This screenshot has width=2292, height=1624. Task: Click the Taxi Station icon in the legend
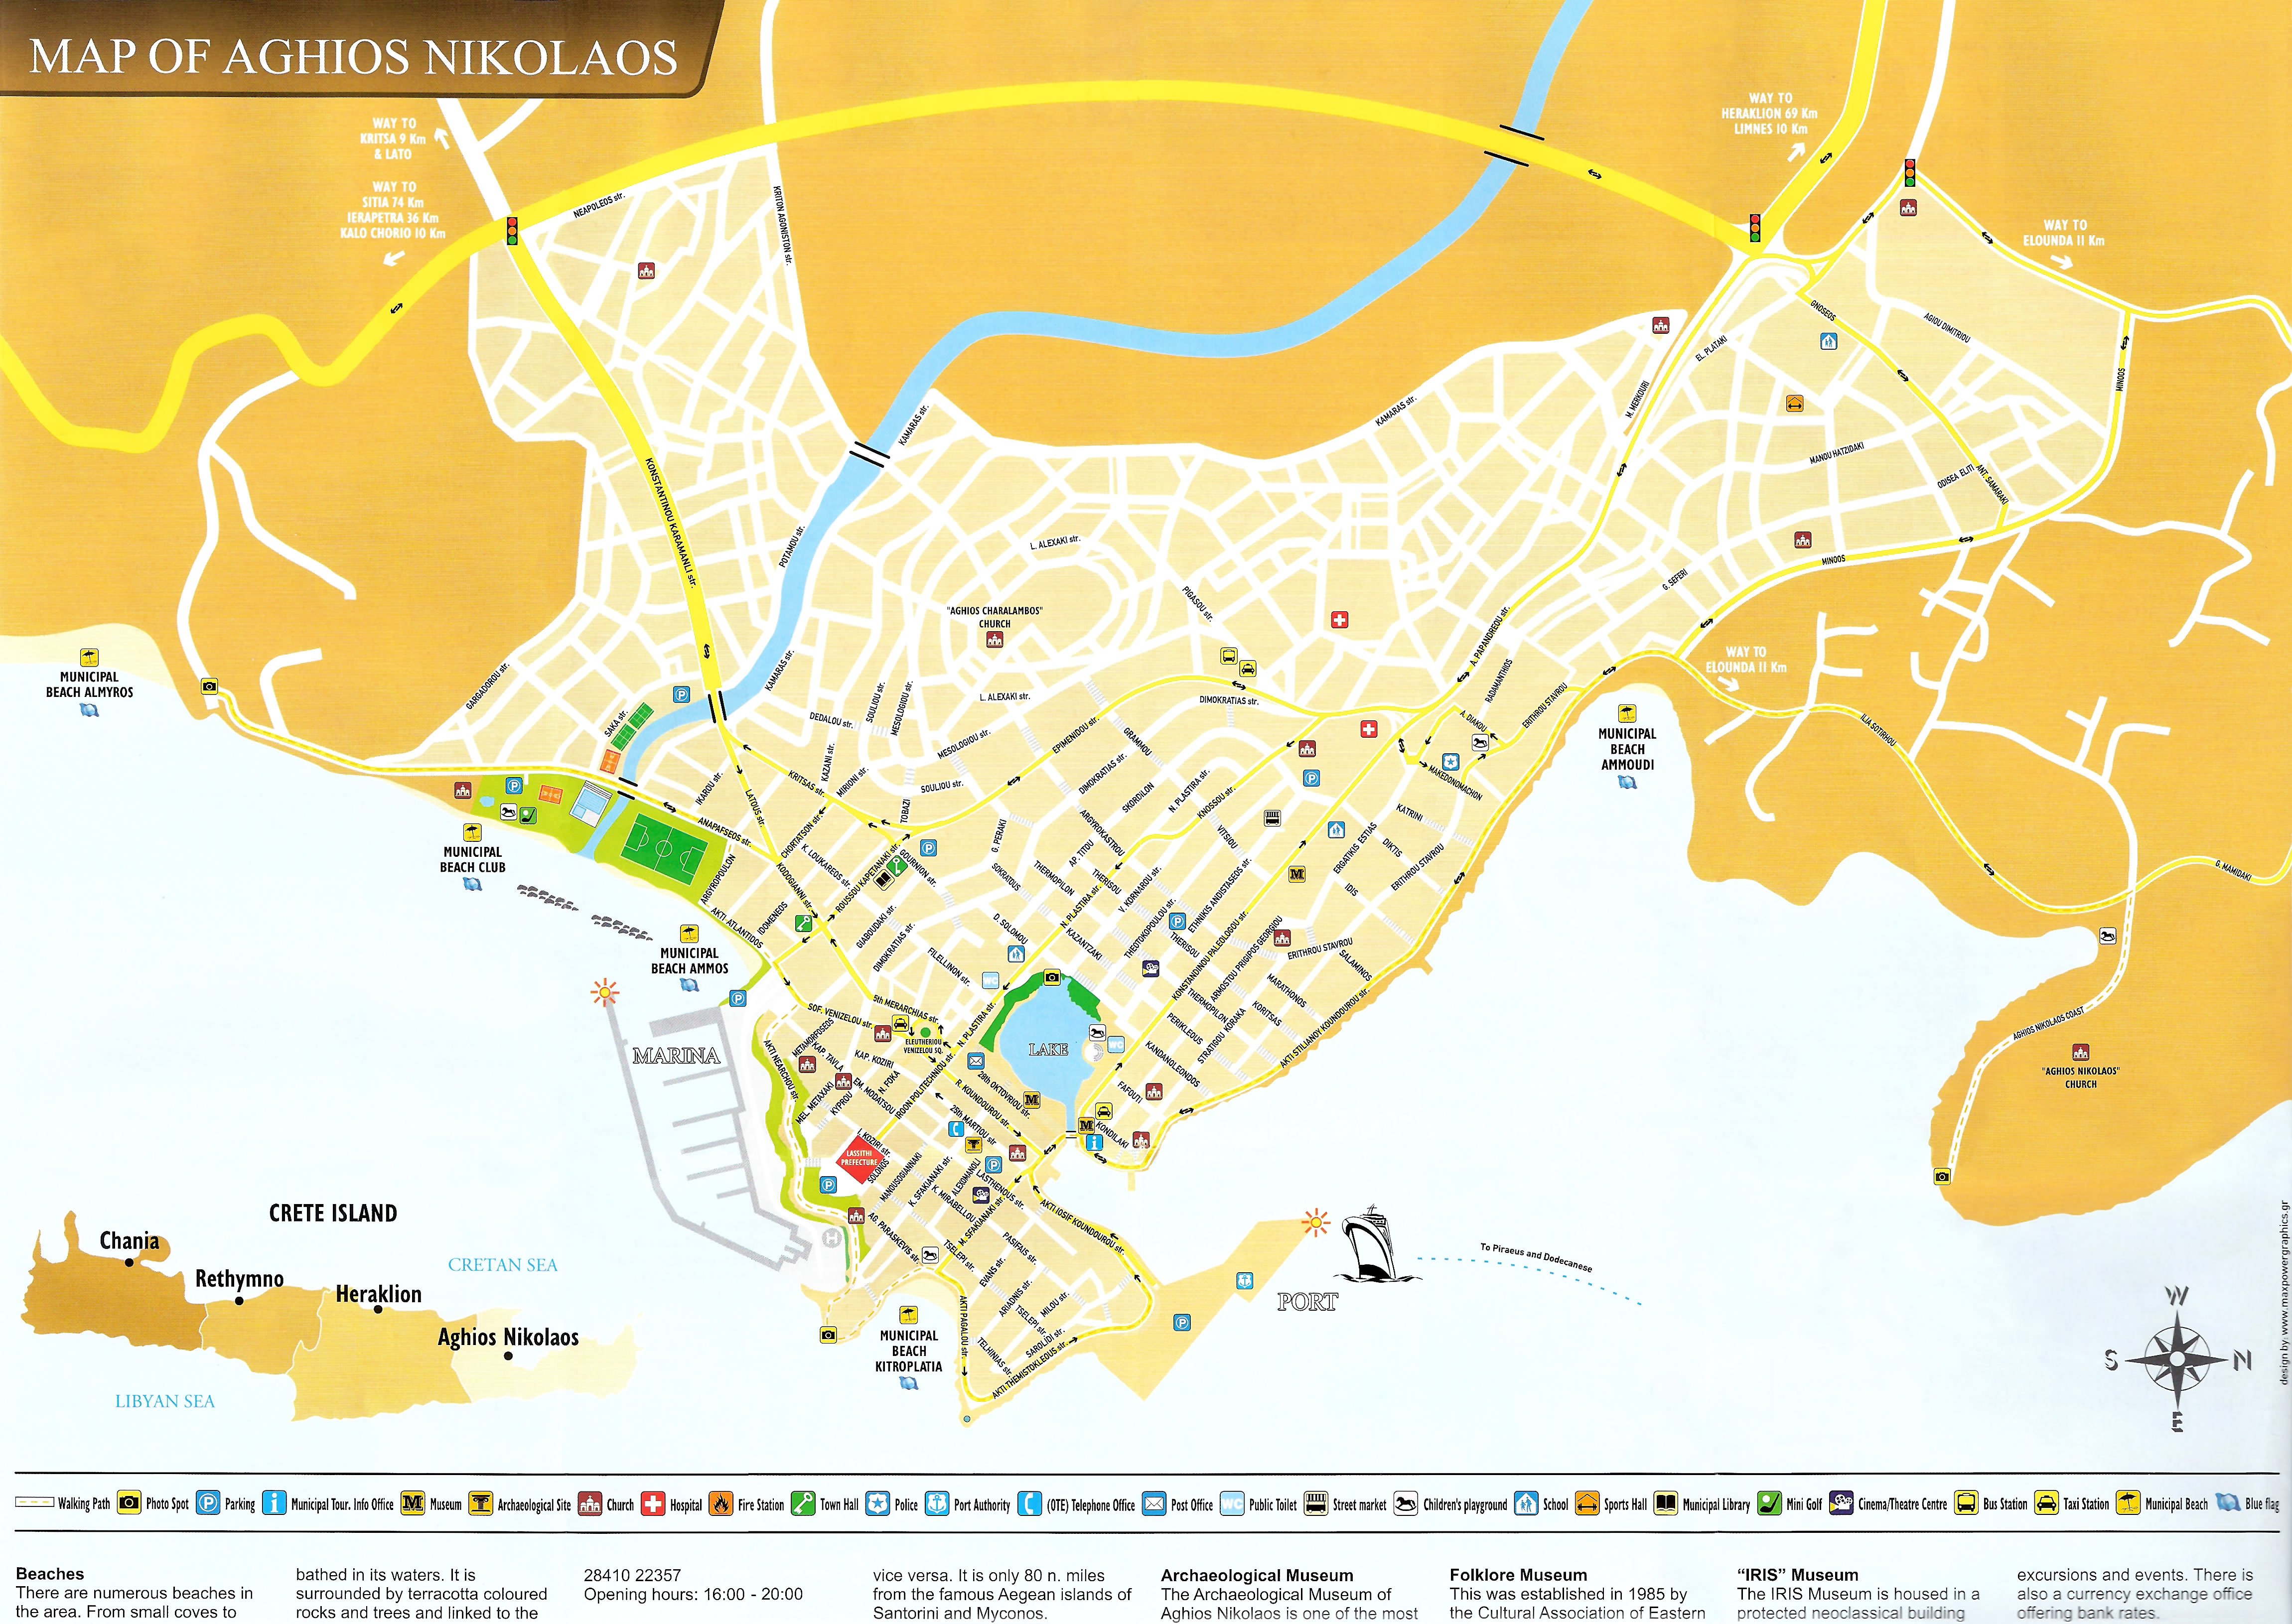[2046, 1503]
